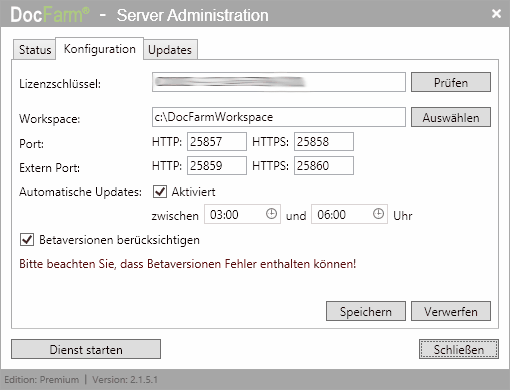The image size is (510, 390).
Task: Open the clock picker for 06:00 end time
Action: coord(378,214)
